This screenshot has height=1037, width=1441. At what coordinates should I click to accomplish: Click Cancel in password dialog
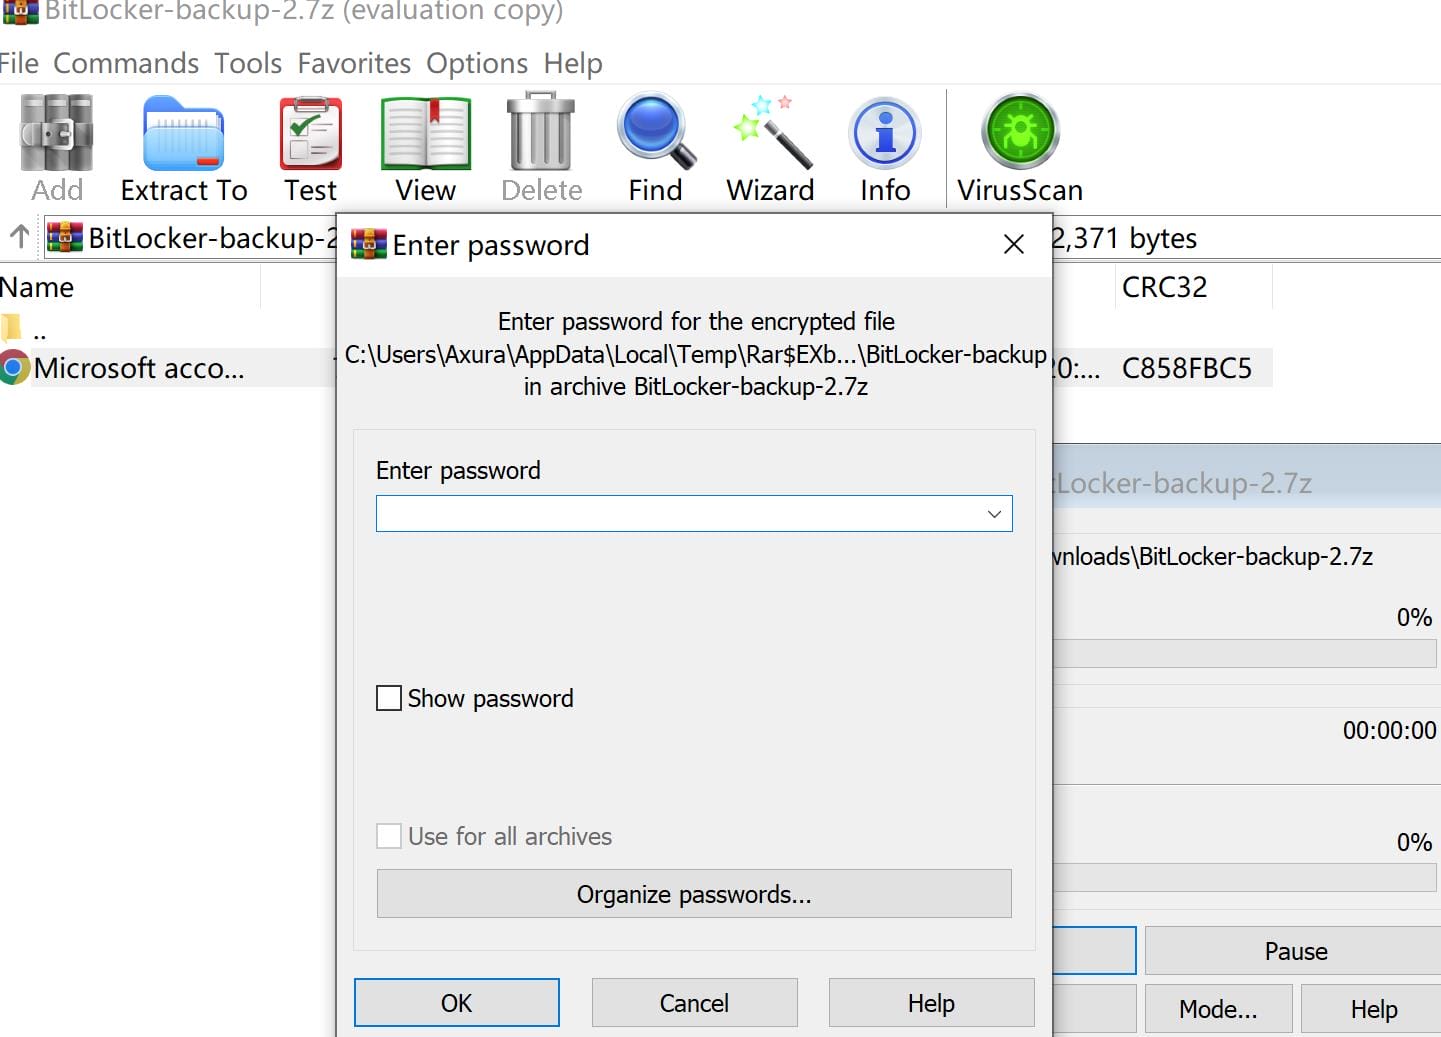695,1003
